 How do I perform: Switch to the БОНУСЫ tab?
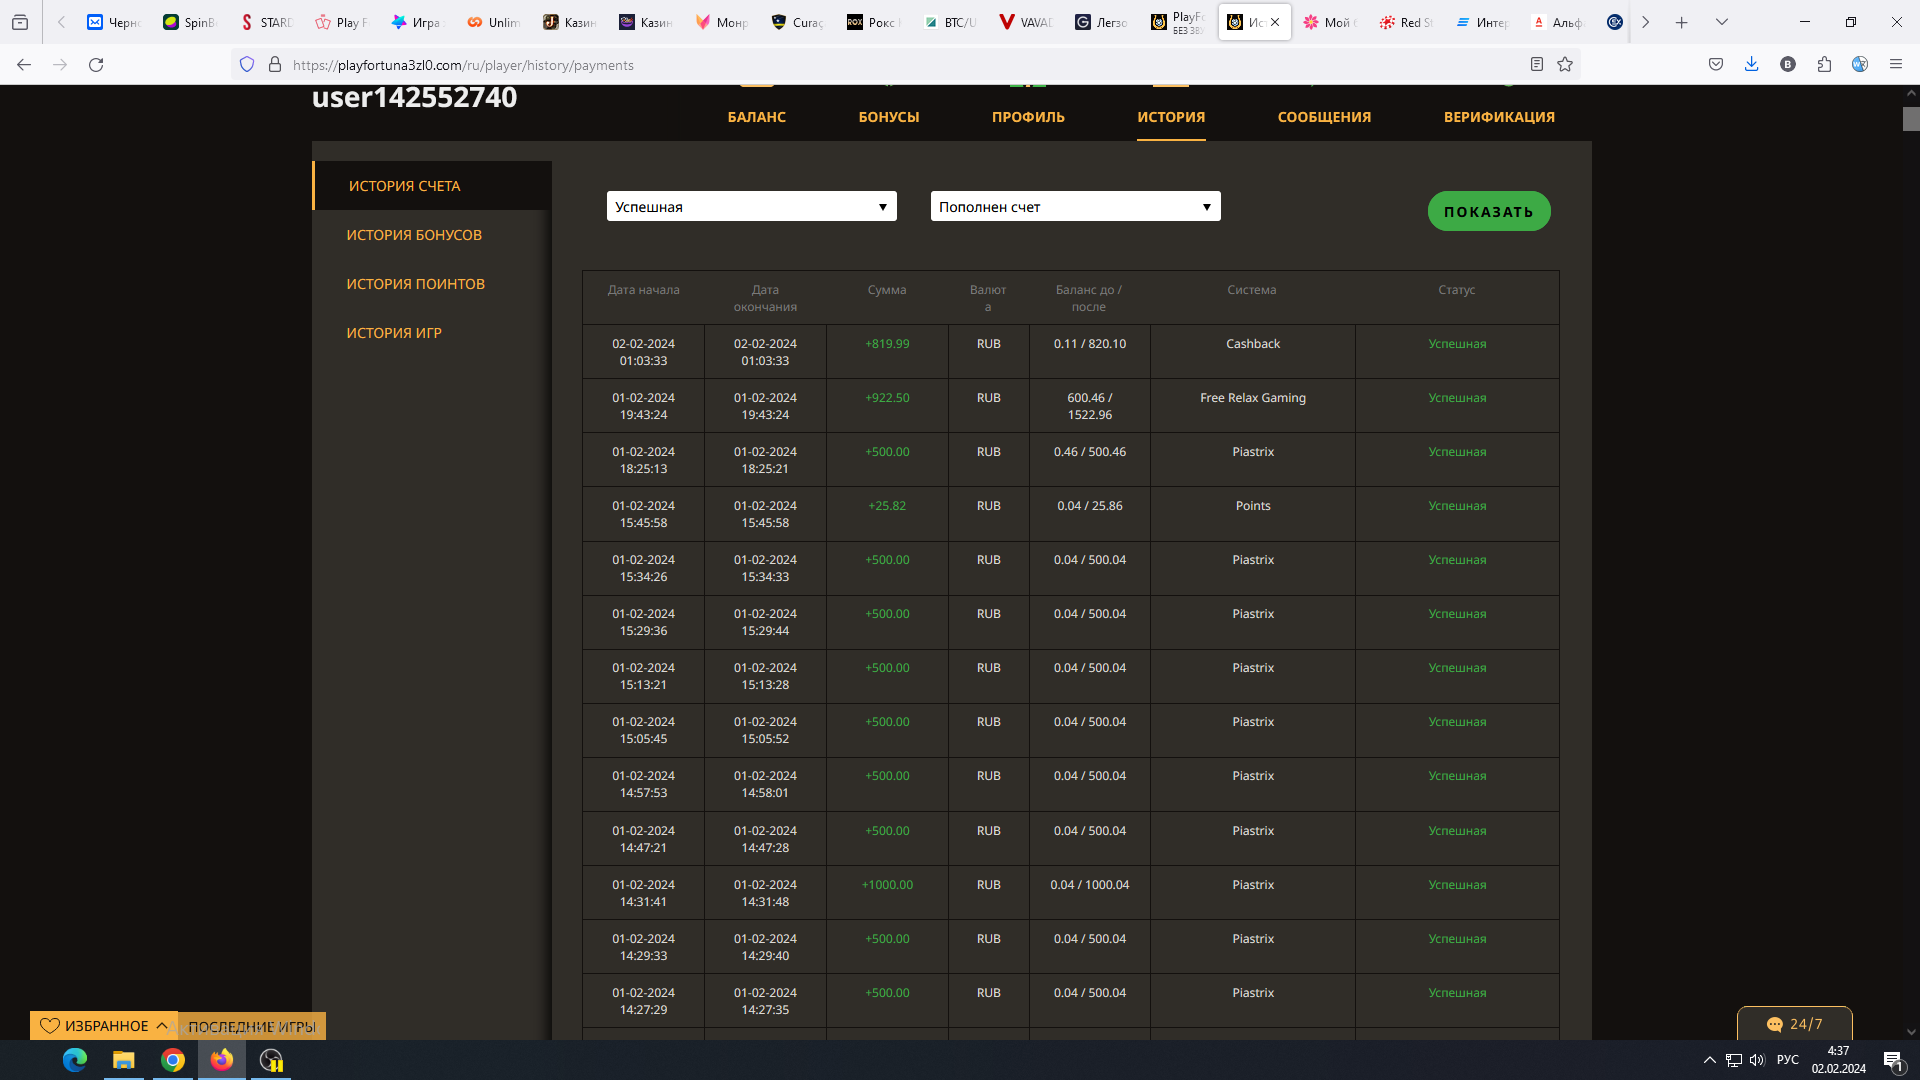888,117
